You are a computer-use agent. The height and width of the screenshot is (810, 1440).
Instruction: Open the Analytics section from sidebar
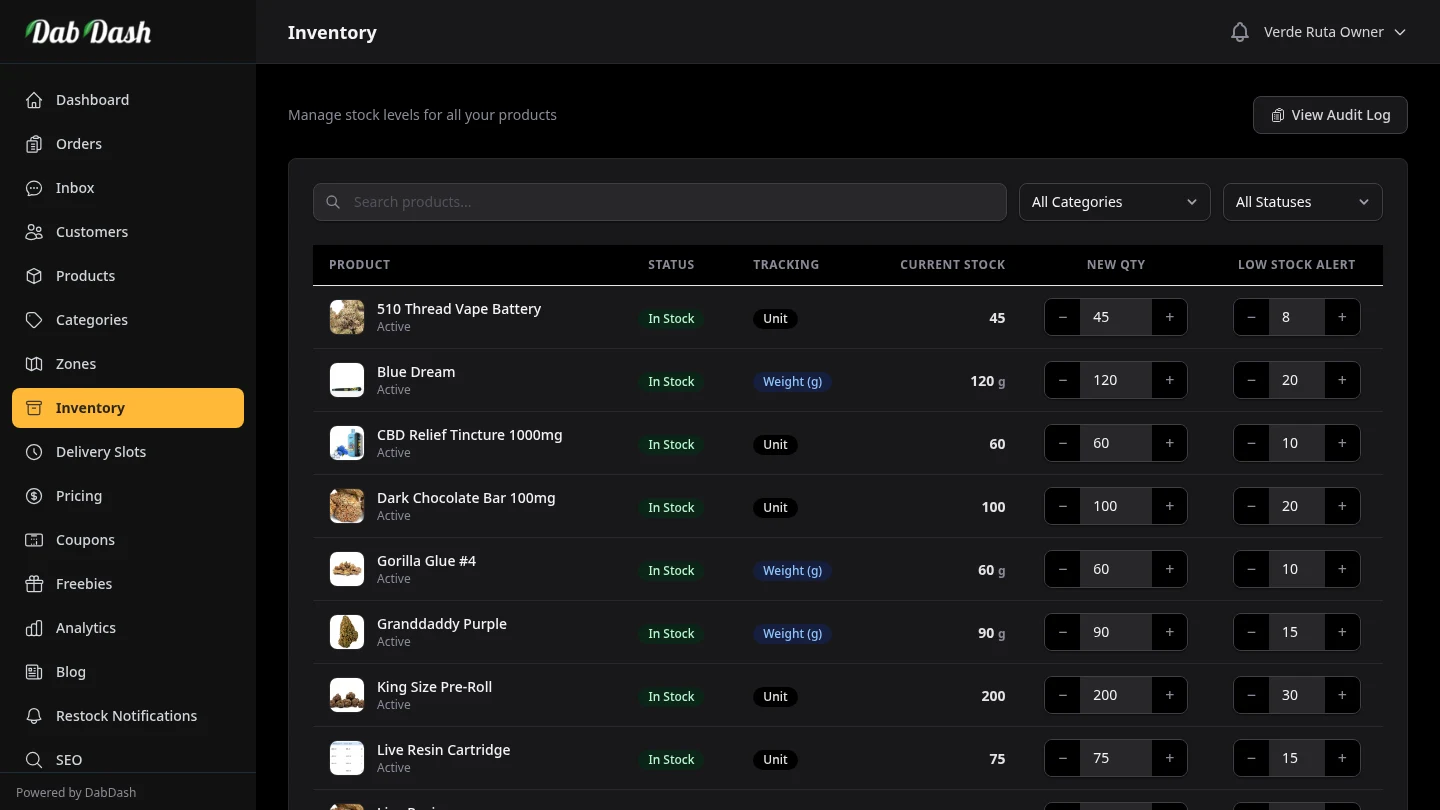pyautogui.click(x=85, y=628)
